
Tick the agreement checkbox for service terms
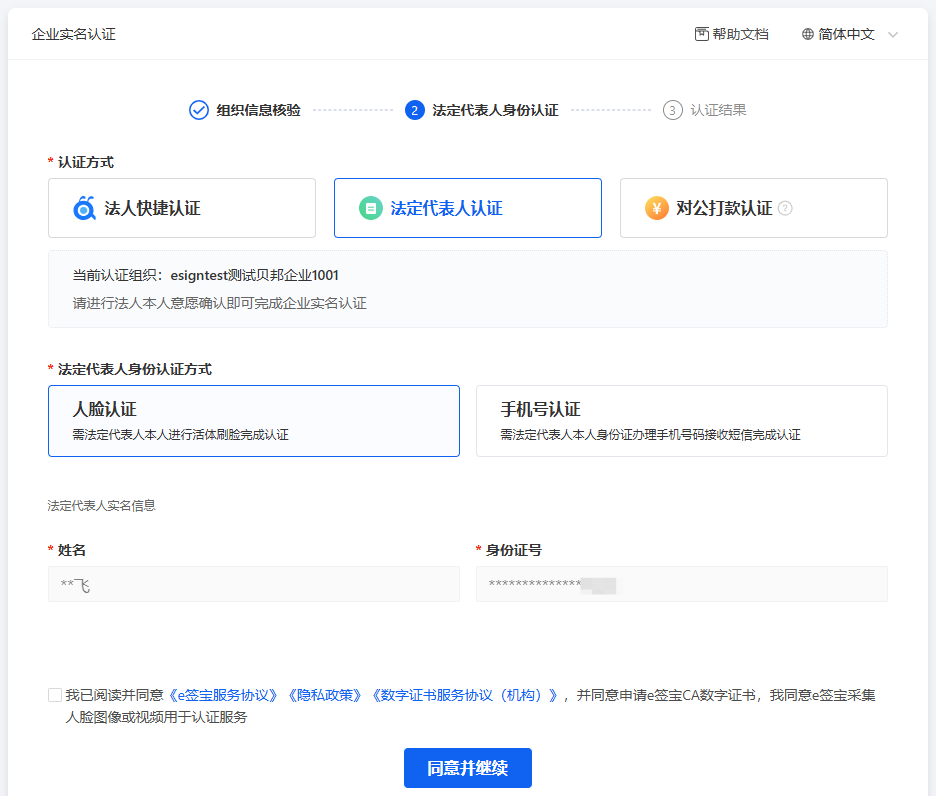[55, 695]
